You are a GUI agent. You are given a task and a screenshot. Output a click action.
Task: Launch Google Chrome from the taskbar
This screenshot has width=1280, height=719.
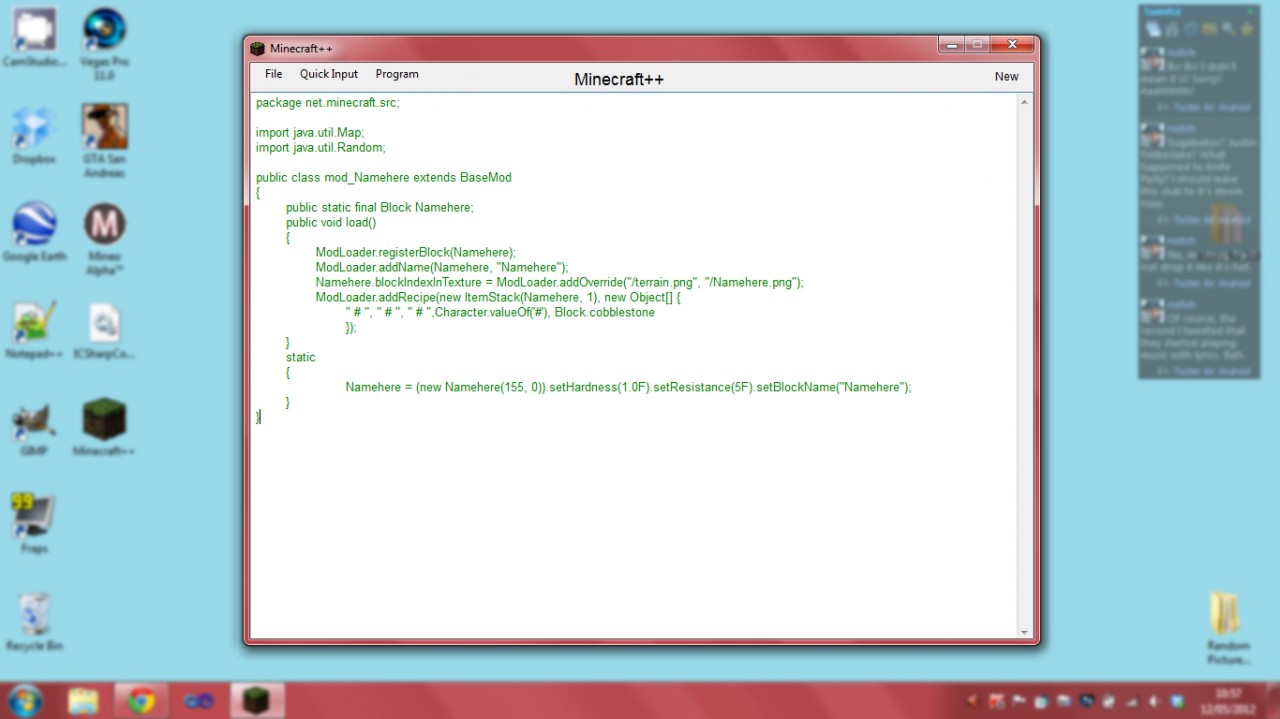coord(142,700)
